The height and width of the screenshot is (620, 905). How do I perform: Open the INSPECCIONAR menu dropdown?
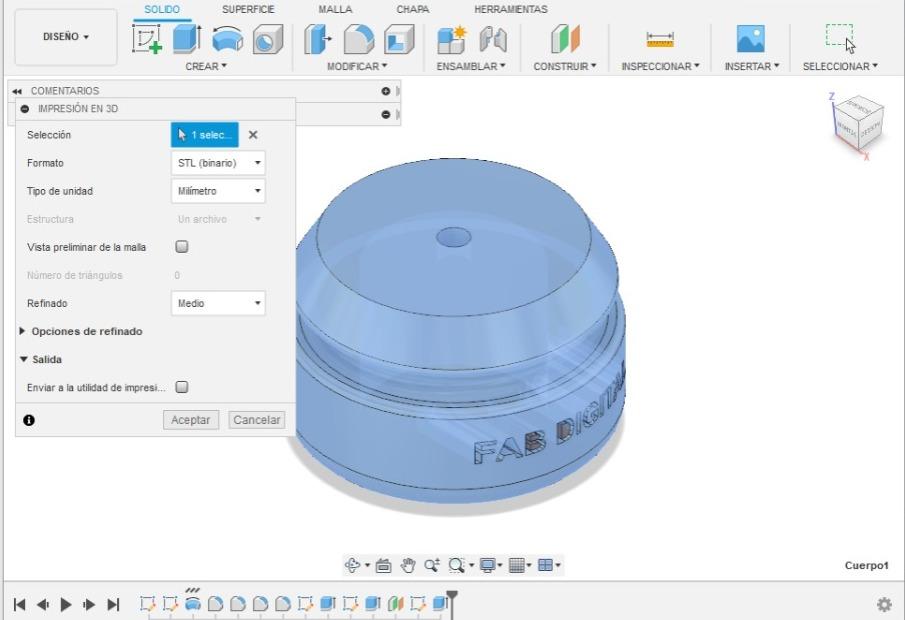[x=660, y=66]
